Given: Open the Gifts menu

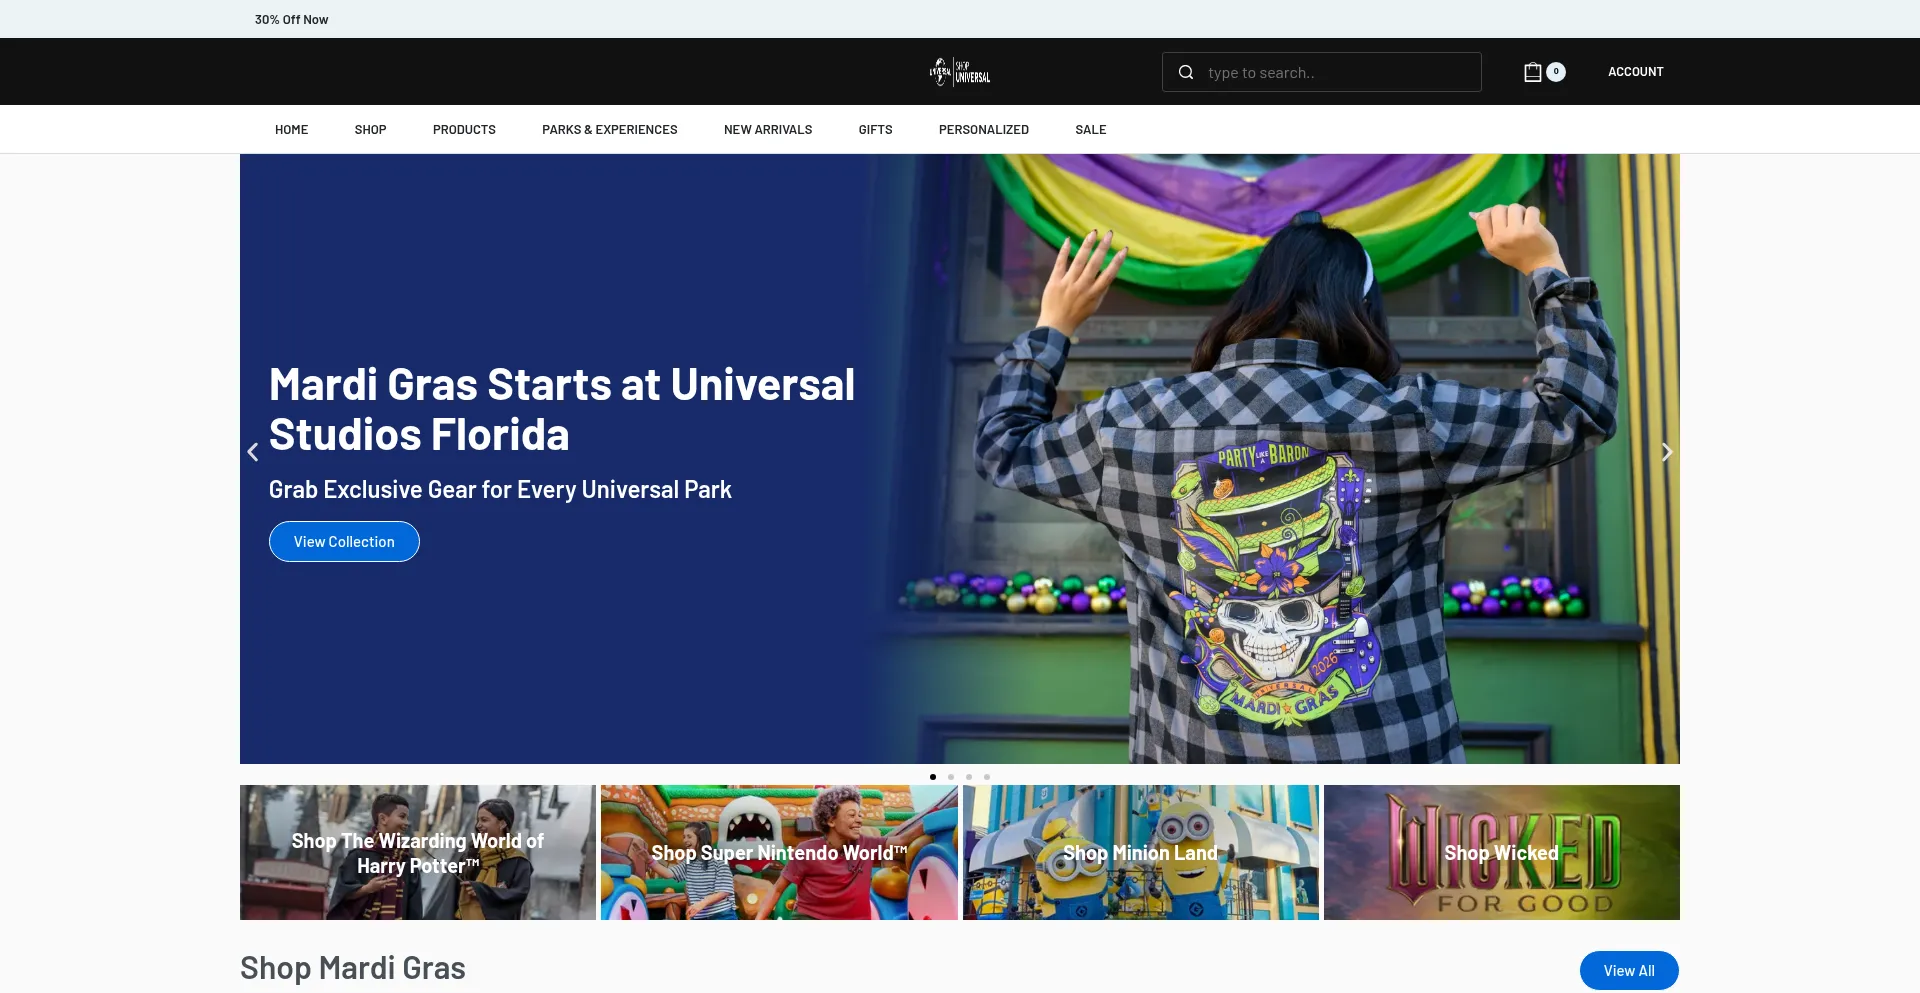Looking at the screenshot, I should (x=875, y=130).
